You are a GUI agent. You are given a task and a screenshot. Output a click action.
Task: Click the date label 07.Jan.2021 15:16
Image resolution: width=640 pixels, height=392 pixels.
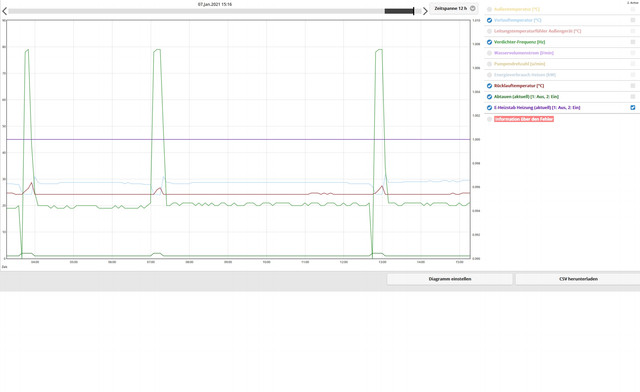coord(215,4)
